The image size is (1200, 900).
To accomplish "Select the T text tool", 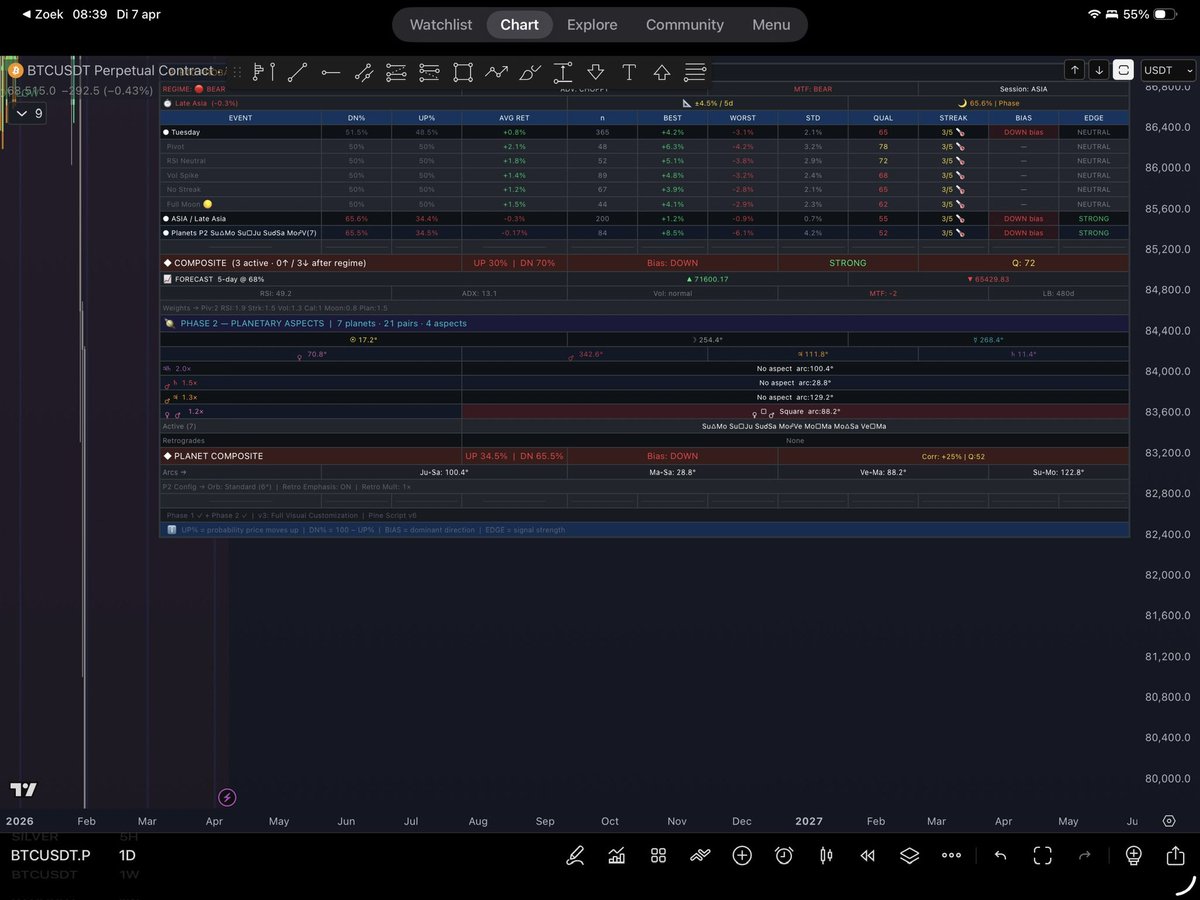I will [x=629, y=72].
